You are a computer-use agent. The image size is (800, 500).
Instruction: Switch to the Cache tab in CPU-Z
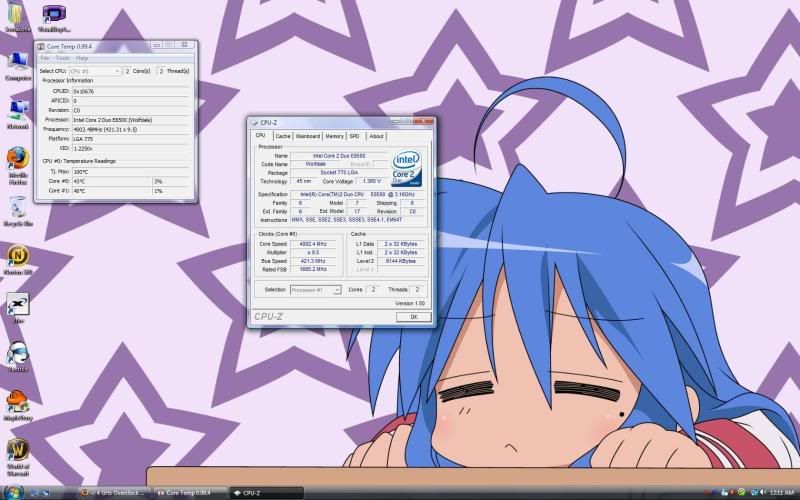283,136
